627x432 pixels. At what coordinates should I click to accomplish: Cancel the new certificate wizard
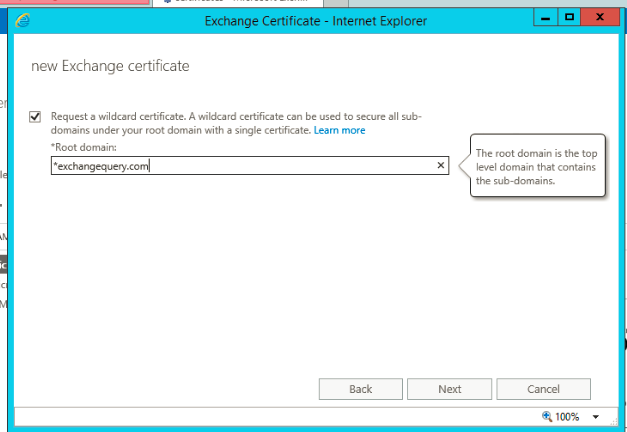click(x=543, y=389)
